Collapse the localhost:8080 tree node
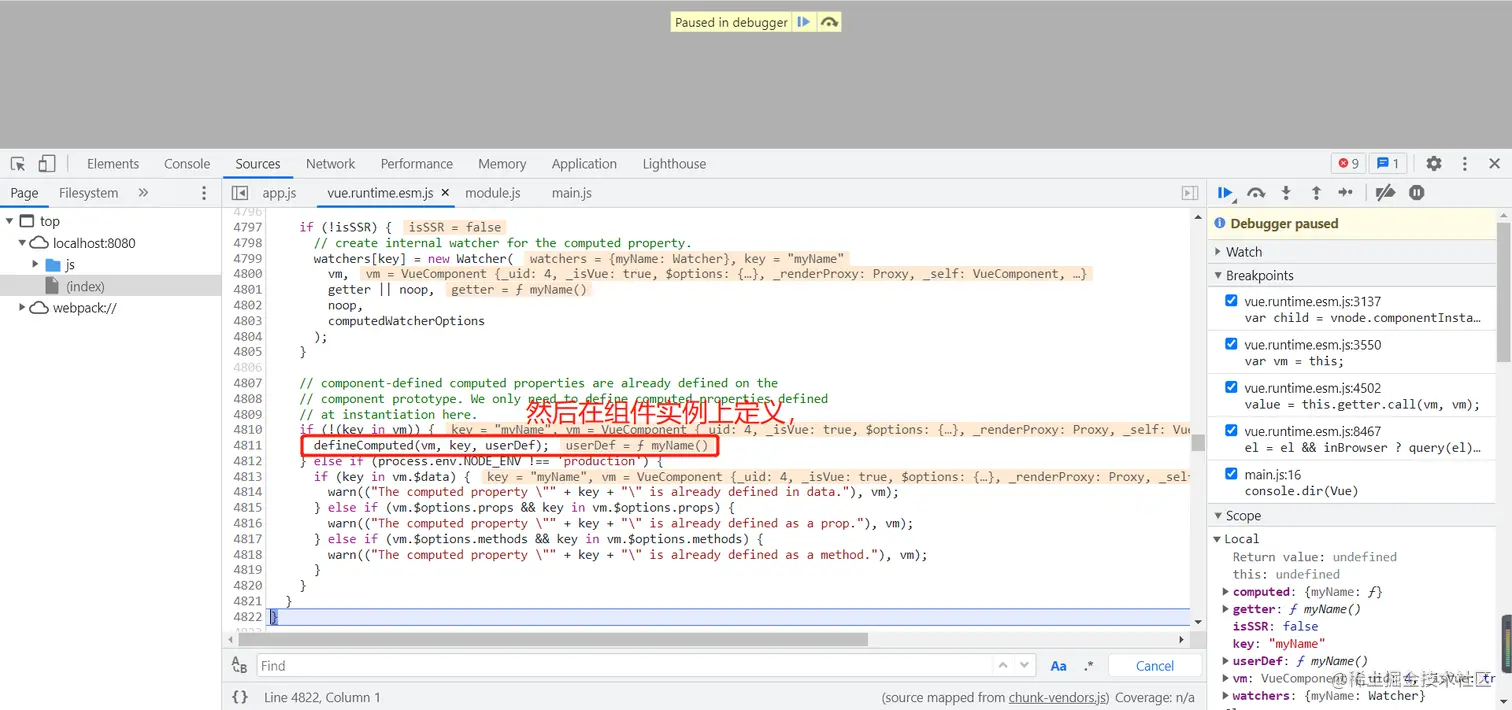This screenshot has width=1512, height=710. click(22, 243)
